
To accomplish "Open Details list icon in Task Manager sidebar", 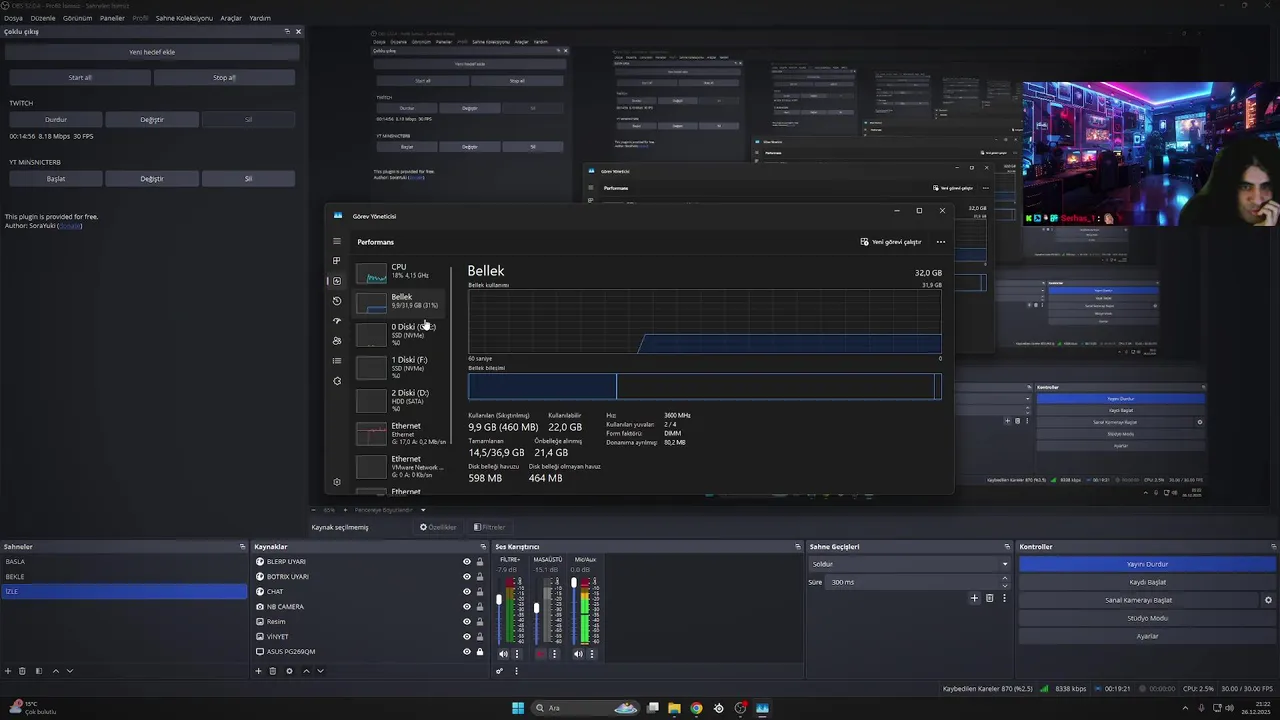I will click(x=337, y=361).
